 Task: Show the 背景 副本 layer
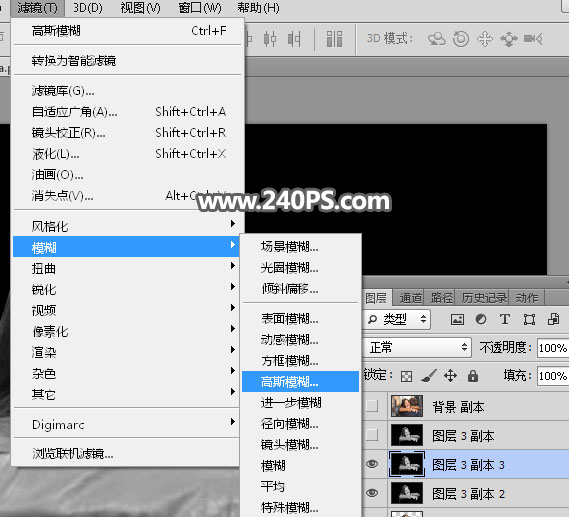pos(372,406)
